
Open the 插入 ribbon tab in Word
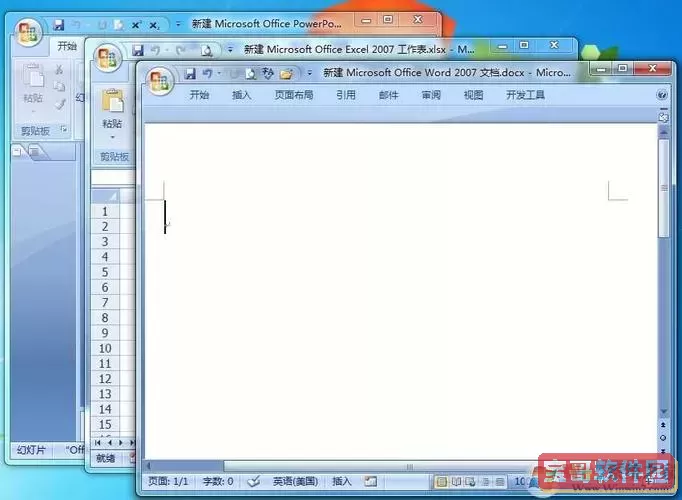[241, 95]
